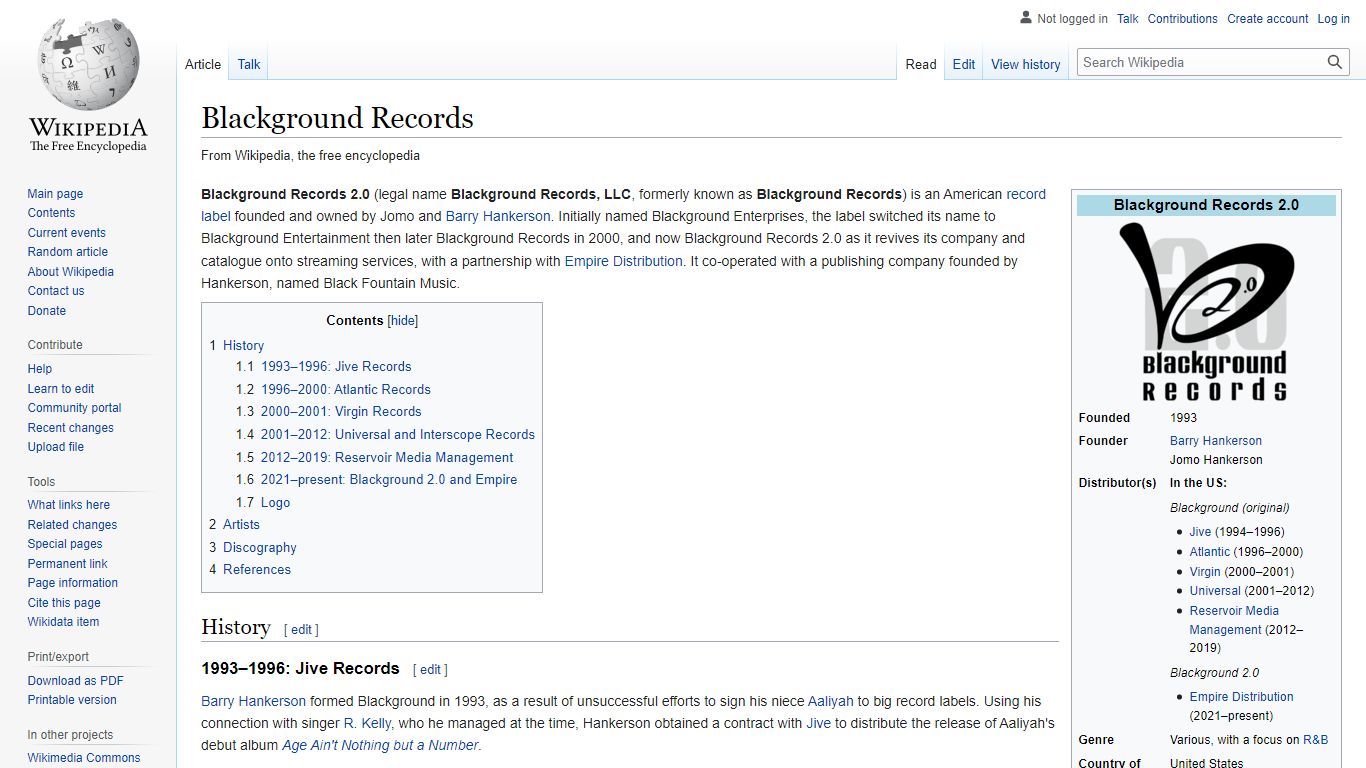Screen dimensions: 1366x768
Task: Open Current events
Action: click(x=66, y=233)
